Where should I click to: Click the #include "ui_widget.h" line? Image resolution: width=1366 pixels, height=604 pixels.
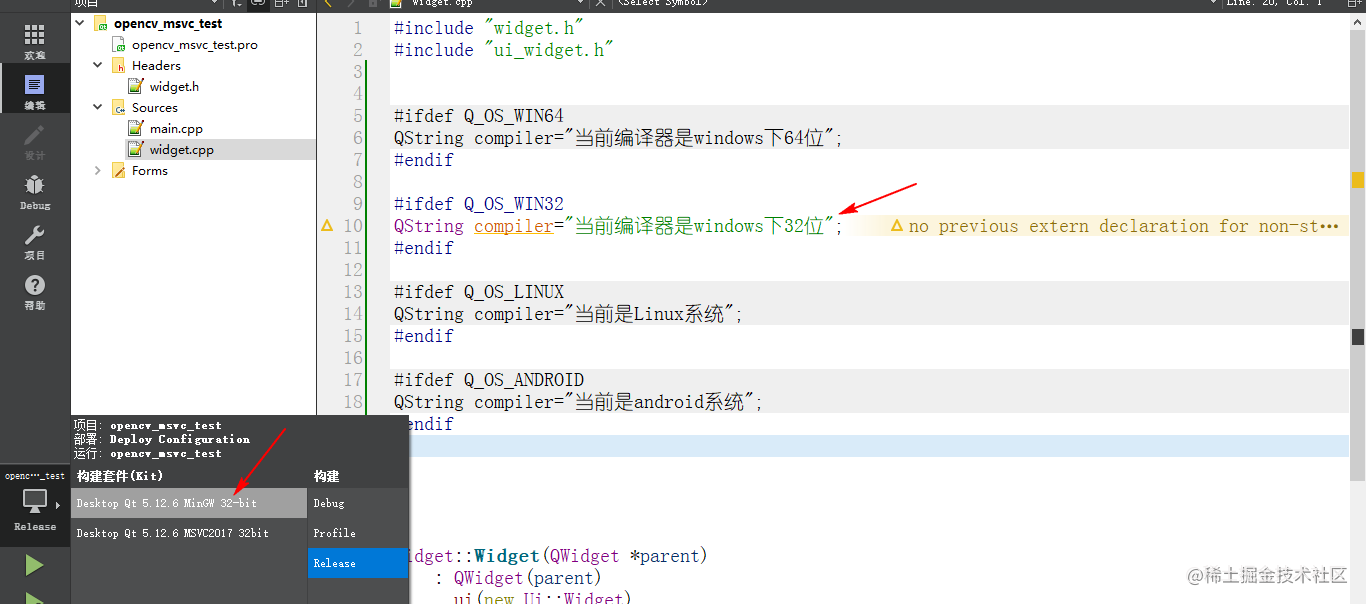(x=504, y=50)
